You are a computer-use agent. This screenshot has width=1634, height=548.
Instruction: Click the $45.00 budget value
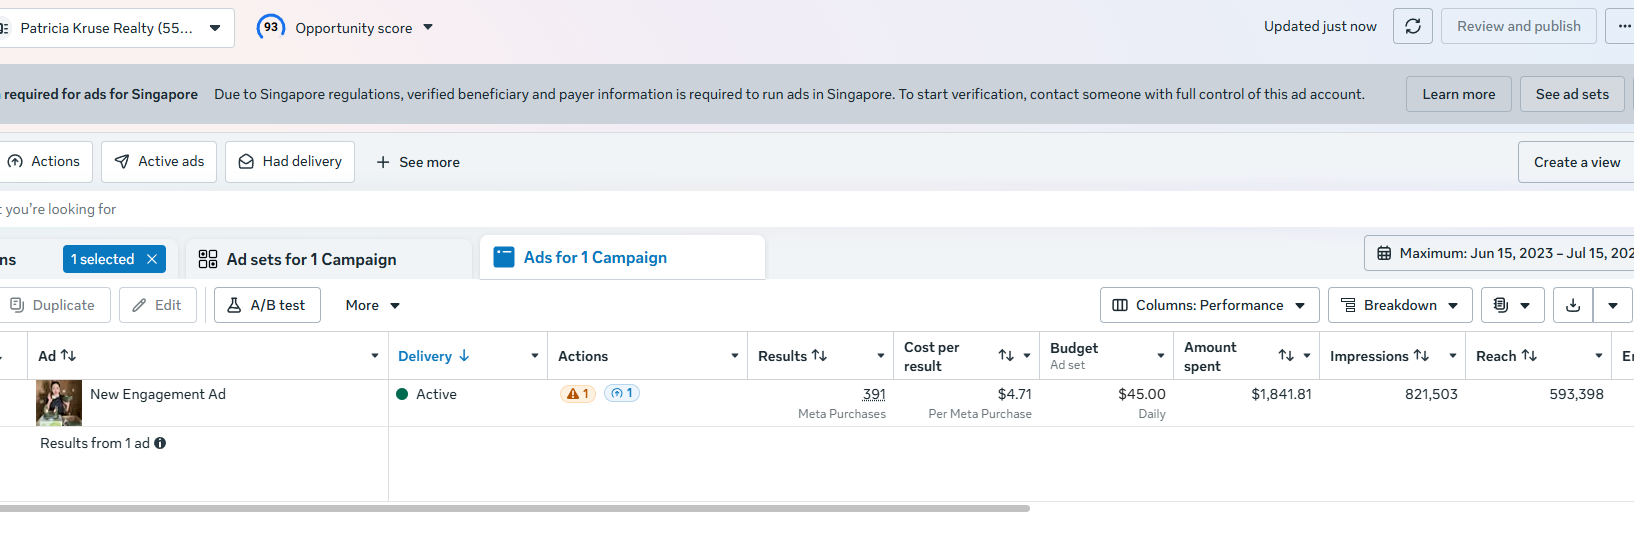1142,394
